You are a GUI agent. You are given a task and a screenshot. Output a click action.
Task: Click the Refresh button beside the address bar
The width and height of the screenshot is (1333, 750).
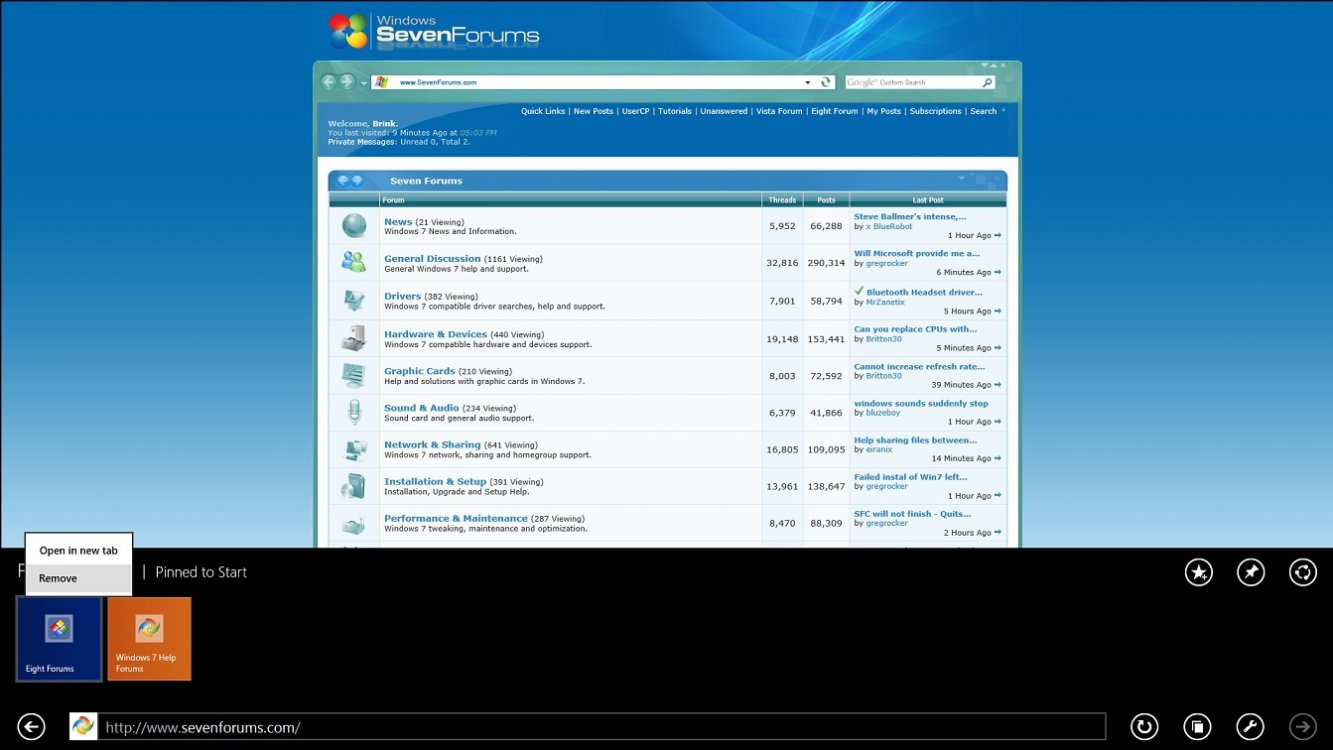tap(1144, 727)
